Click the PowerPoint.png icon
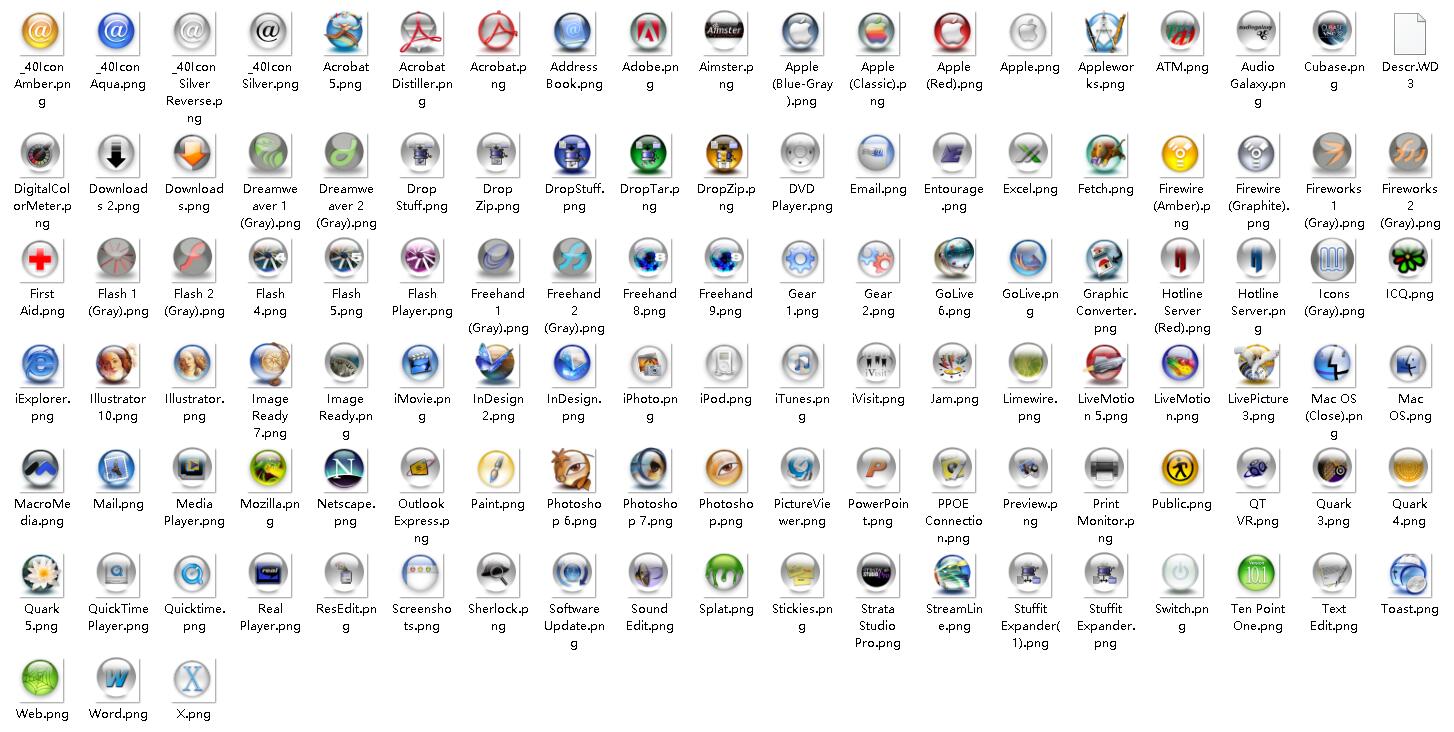This screenshot has width=1454, height=732. point(877,469)
